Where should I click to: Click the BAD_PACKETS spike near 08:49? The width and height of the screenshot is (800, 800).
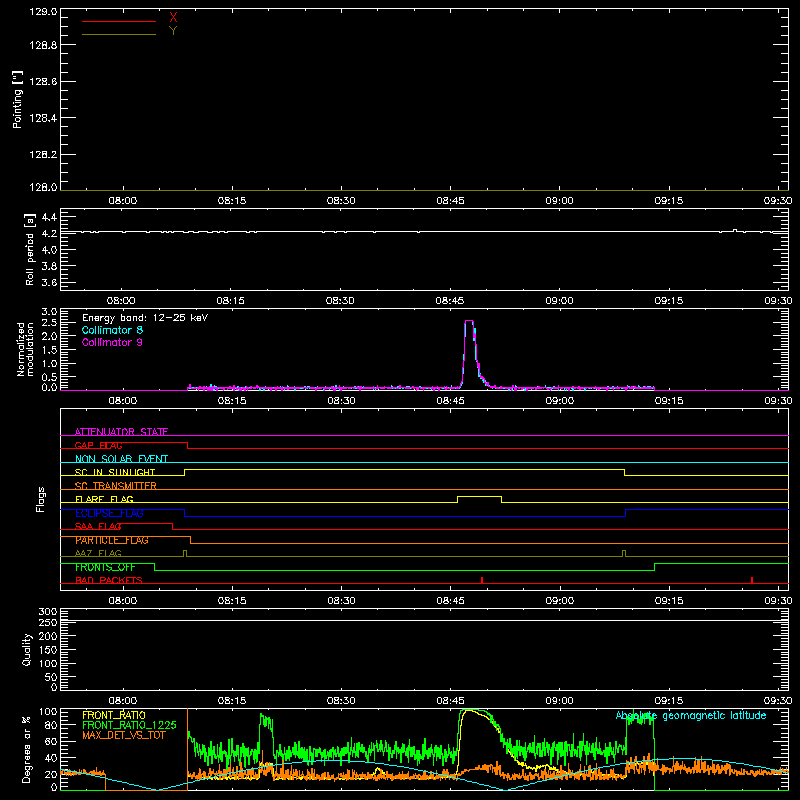coord(482,580)
